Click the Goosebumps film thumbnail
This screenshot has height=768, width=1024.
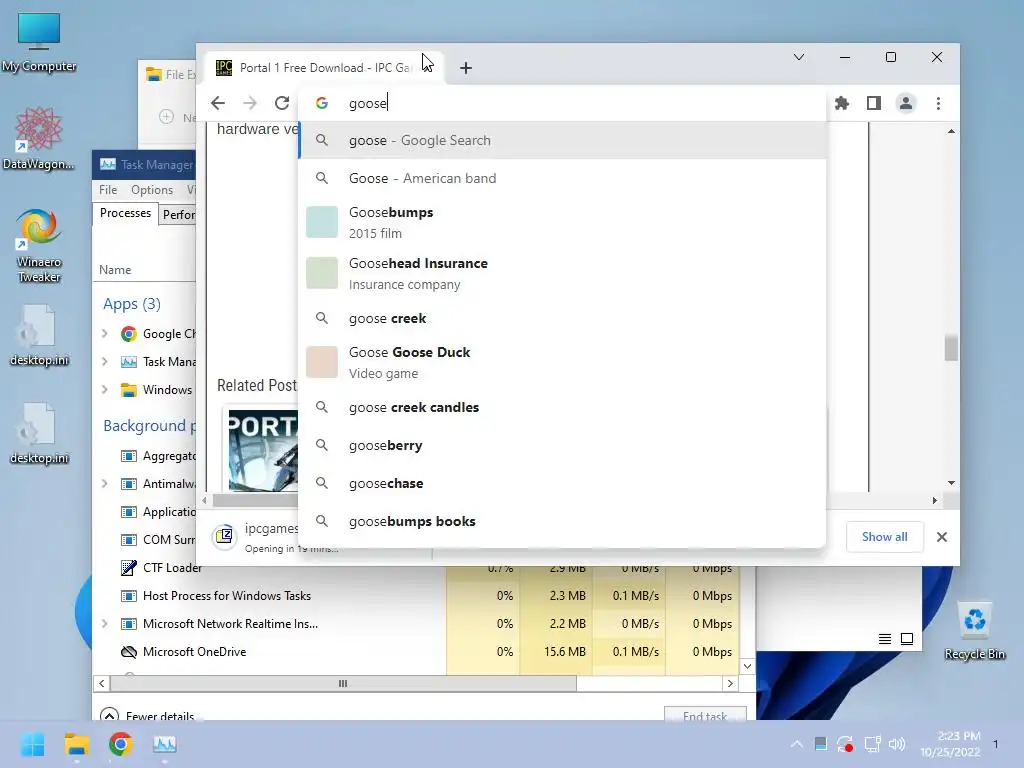coord(322,222)
